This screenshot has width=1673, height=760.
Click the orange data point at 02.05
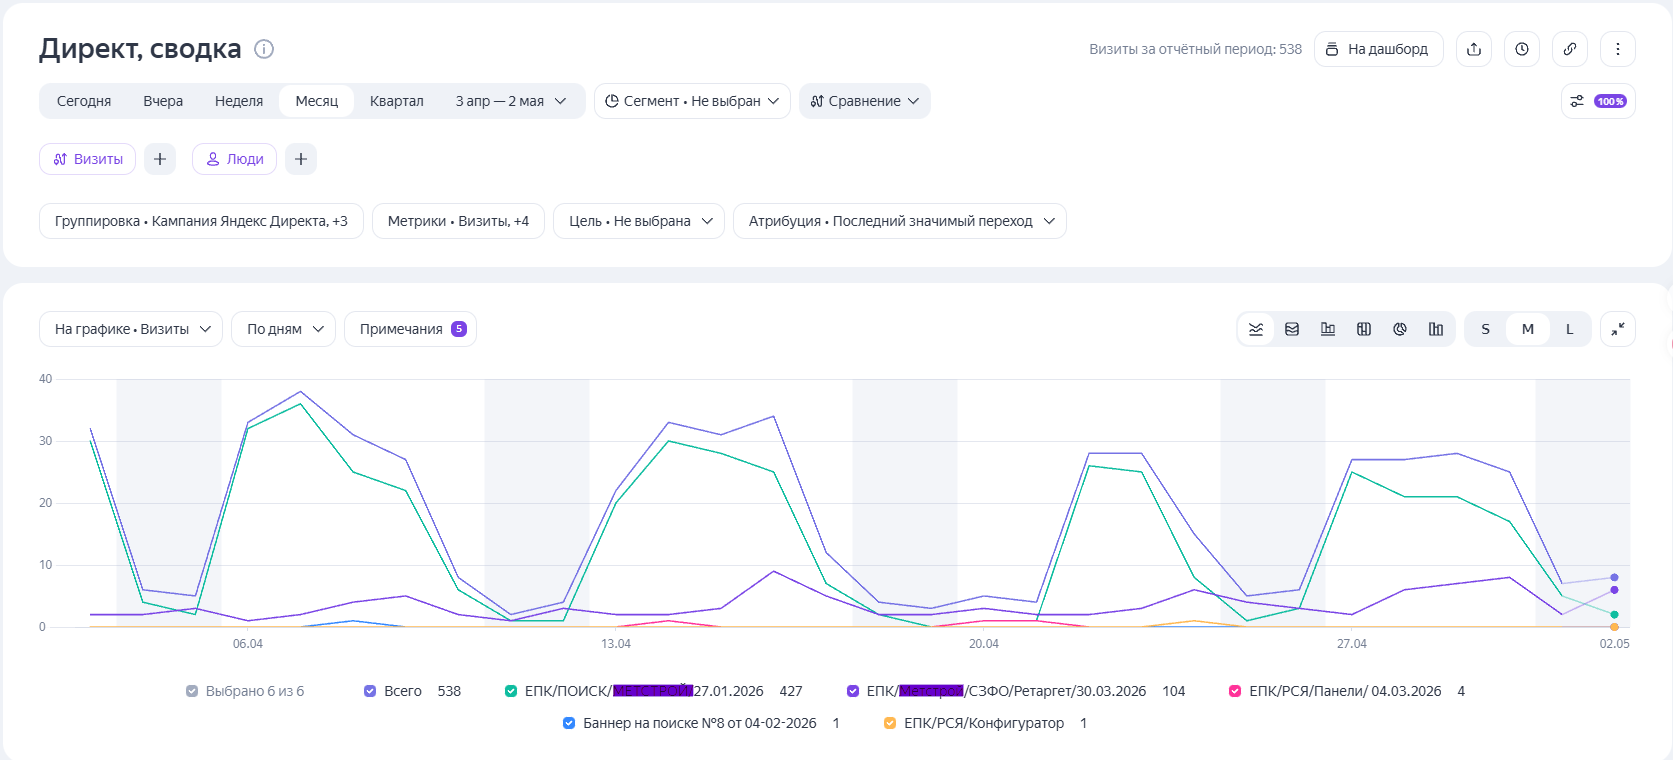[x=1614, y=627]
